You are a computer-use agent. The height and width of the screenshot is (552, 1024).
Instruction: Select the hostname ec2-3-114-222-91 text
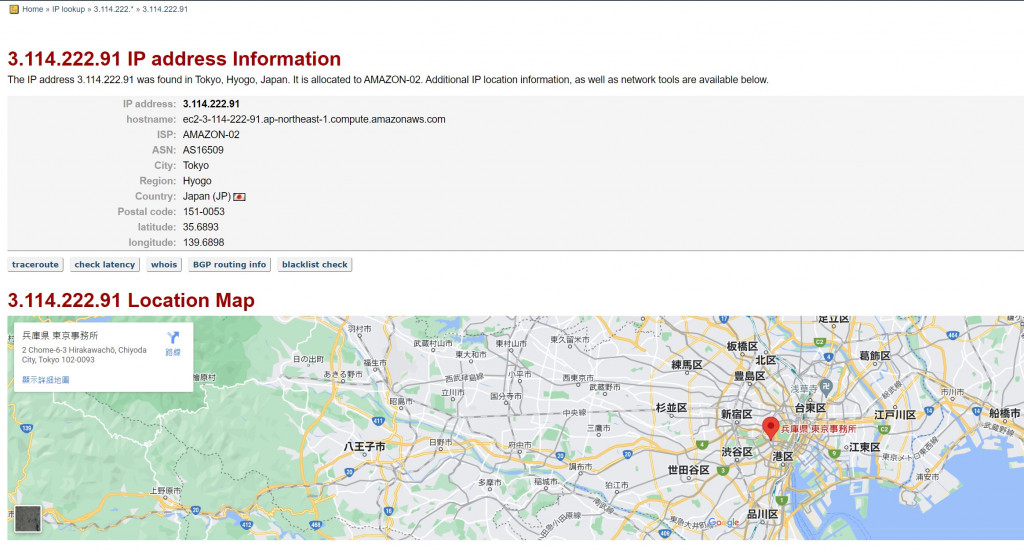tap(314, 120)
